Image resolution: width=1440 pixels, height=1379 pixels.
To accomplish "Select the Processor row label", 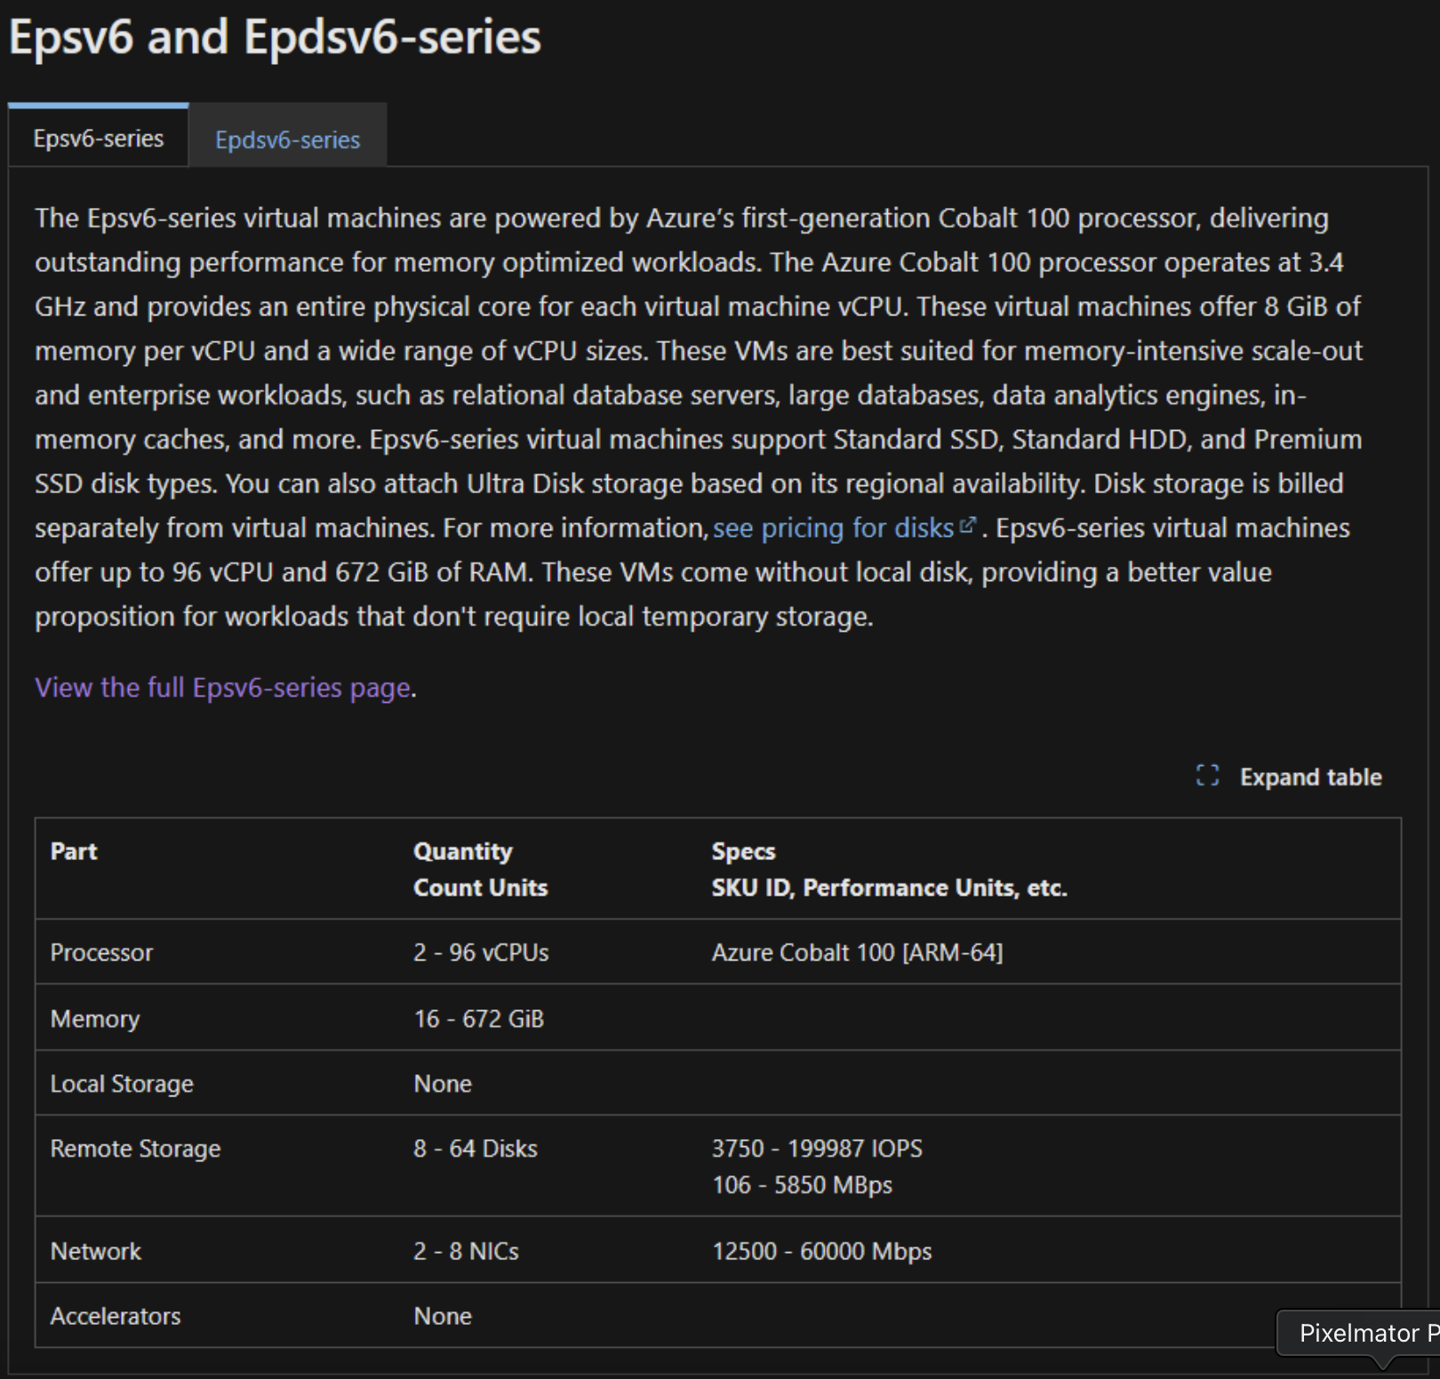I will [x=102, y=952].
